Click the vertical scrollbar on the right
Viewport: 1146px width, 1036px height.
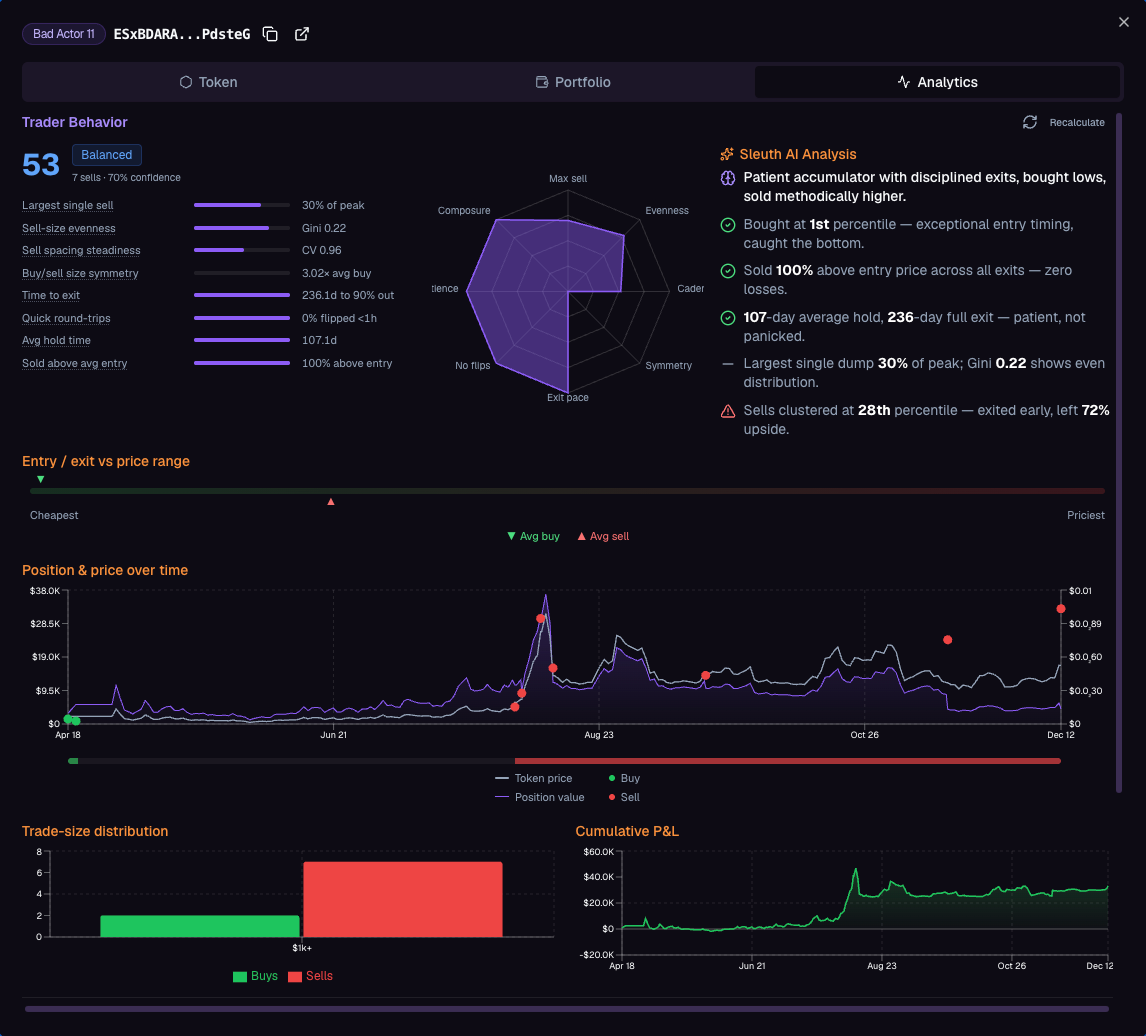[x=1119, y=453]
